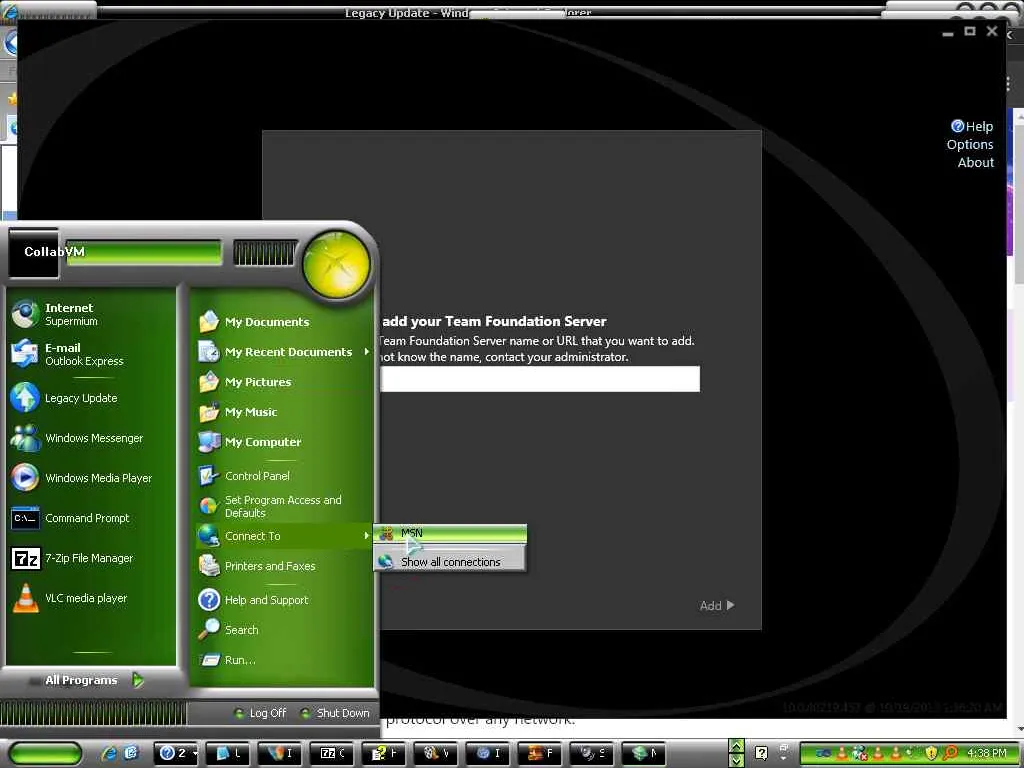Click the clock showing 4:38 PM
The width and height of the screenshot is (1024, 768).
[986, 754]
